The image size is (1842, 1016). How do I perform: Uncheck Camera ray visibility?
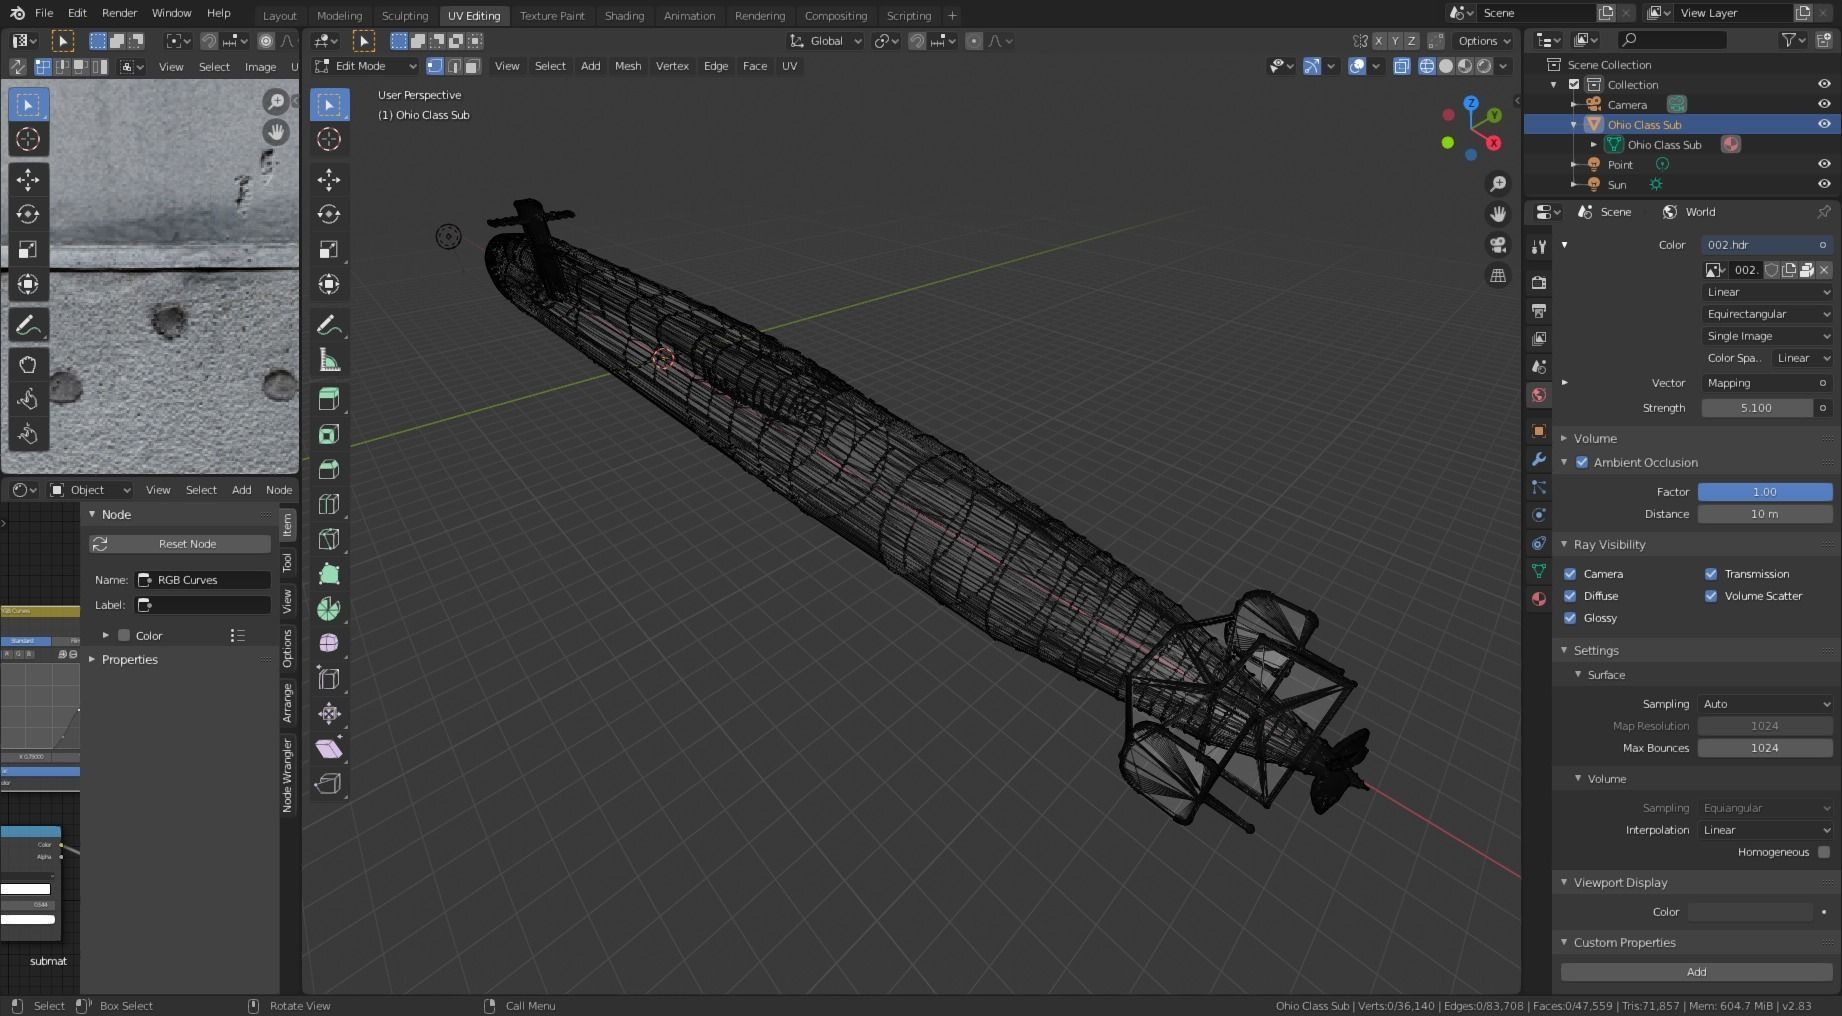pyautogui.click(x=1570, y=574)
